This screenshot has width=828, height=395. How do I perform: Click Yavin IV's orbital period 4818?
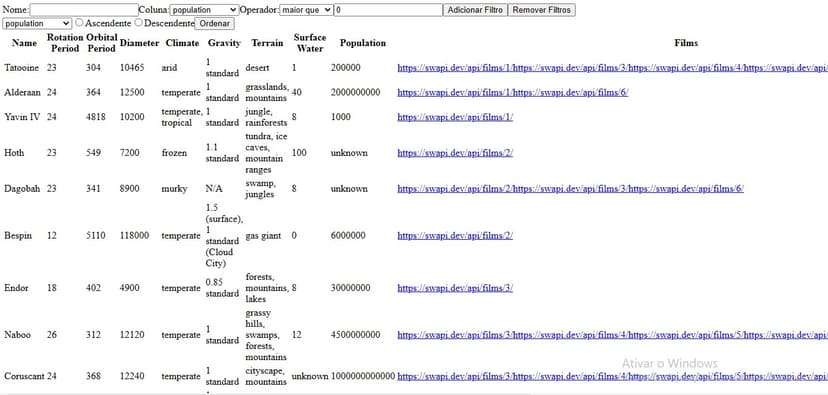pos(96,117)
